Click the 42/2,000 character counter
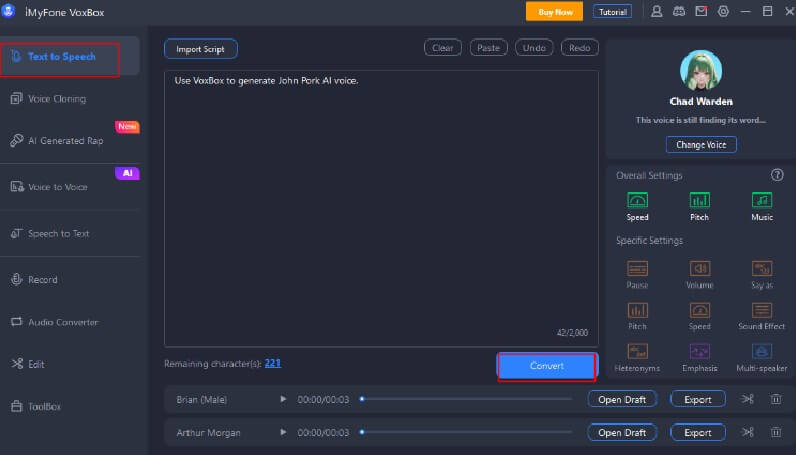 [x=572, y=333]
